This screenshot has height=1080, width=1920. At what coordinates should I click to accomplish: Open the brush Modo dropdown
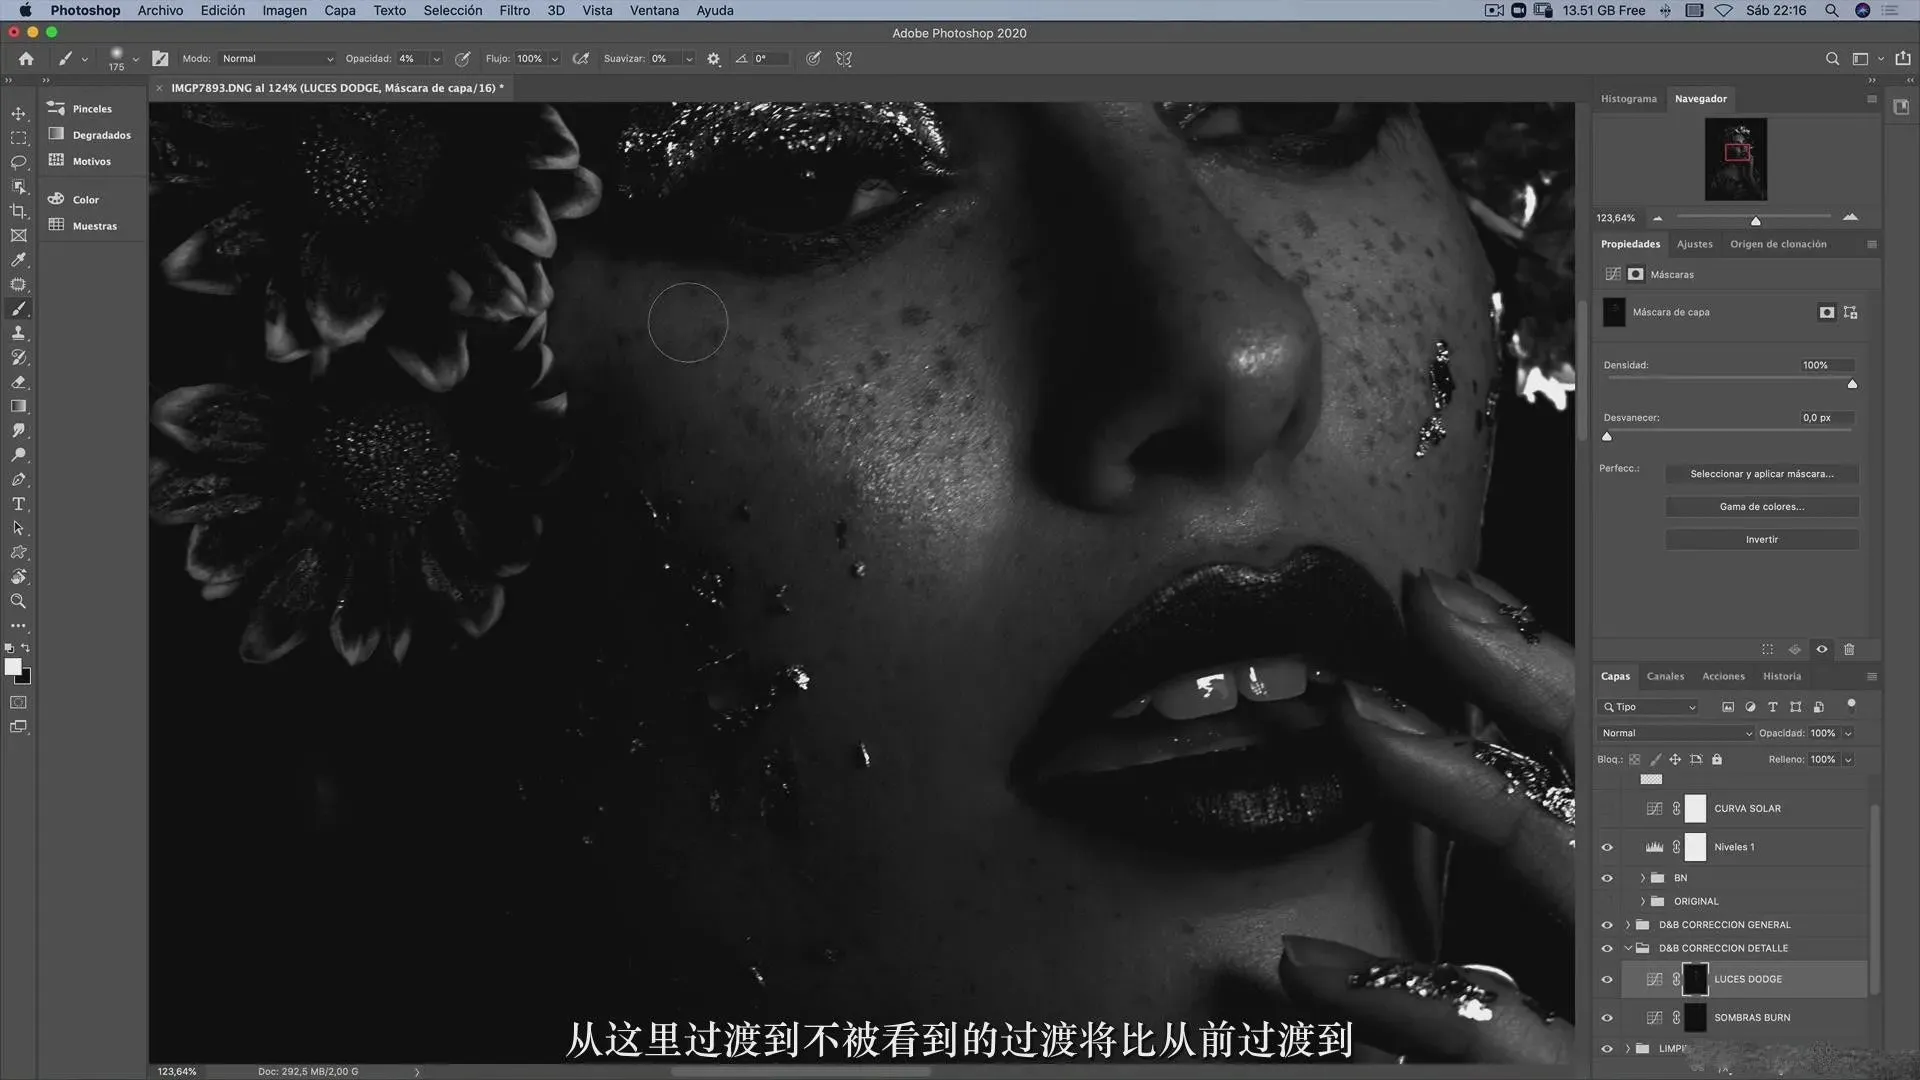277,59
